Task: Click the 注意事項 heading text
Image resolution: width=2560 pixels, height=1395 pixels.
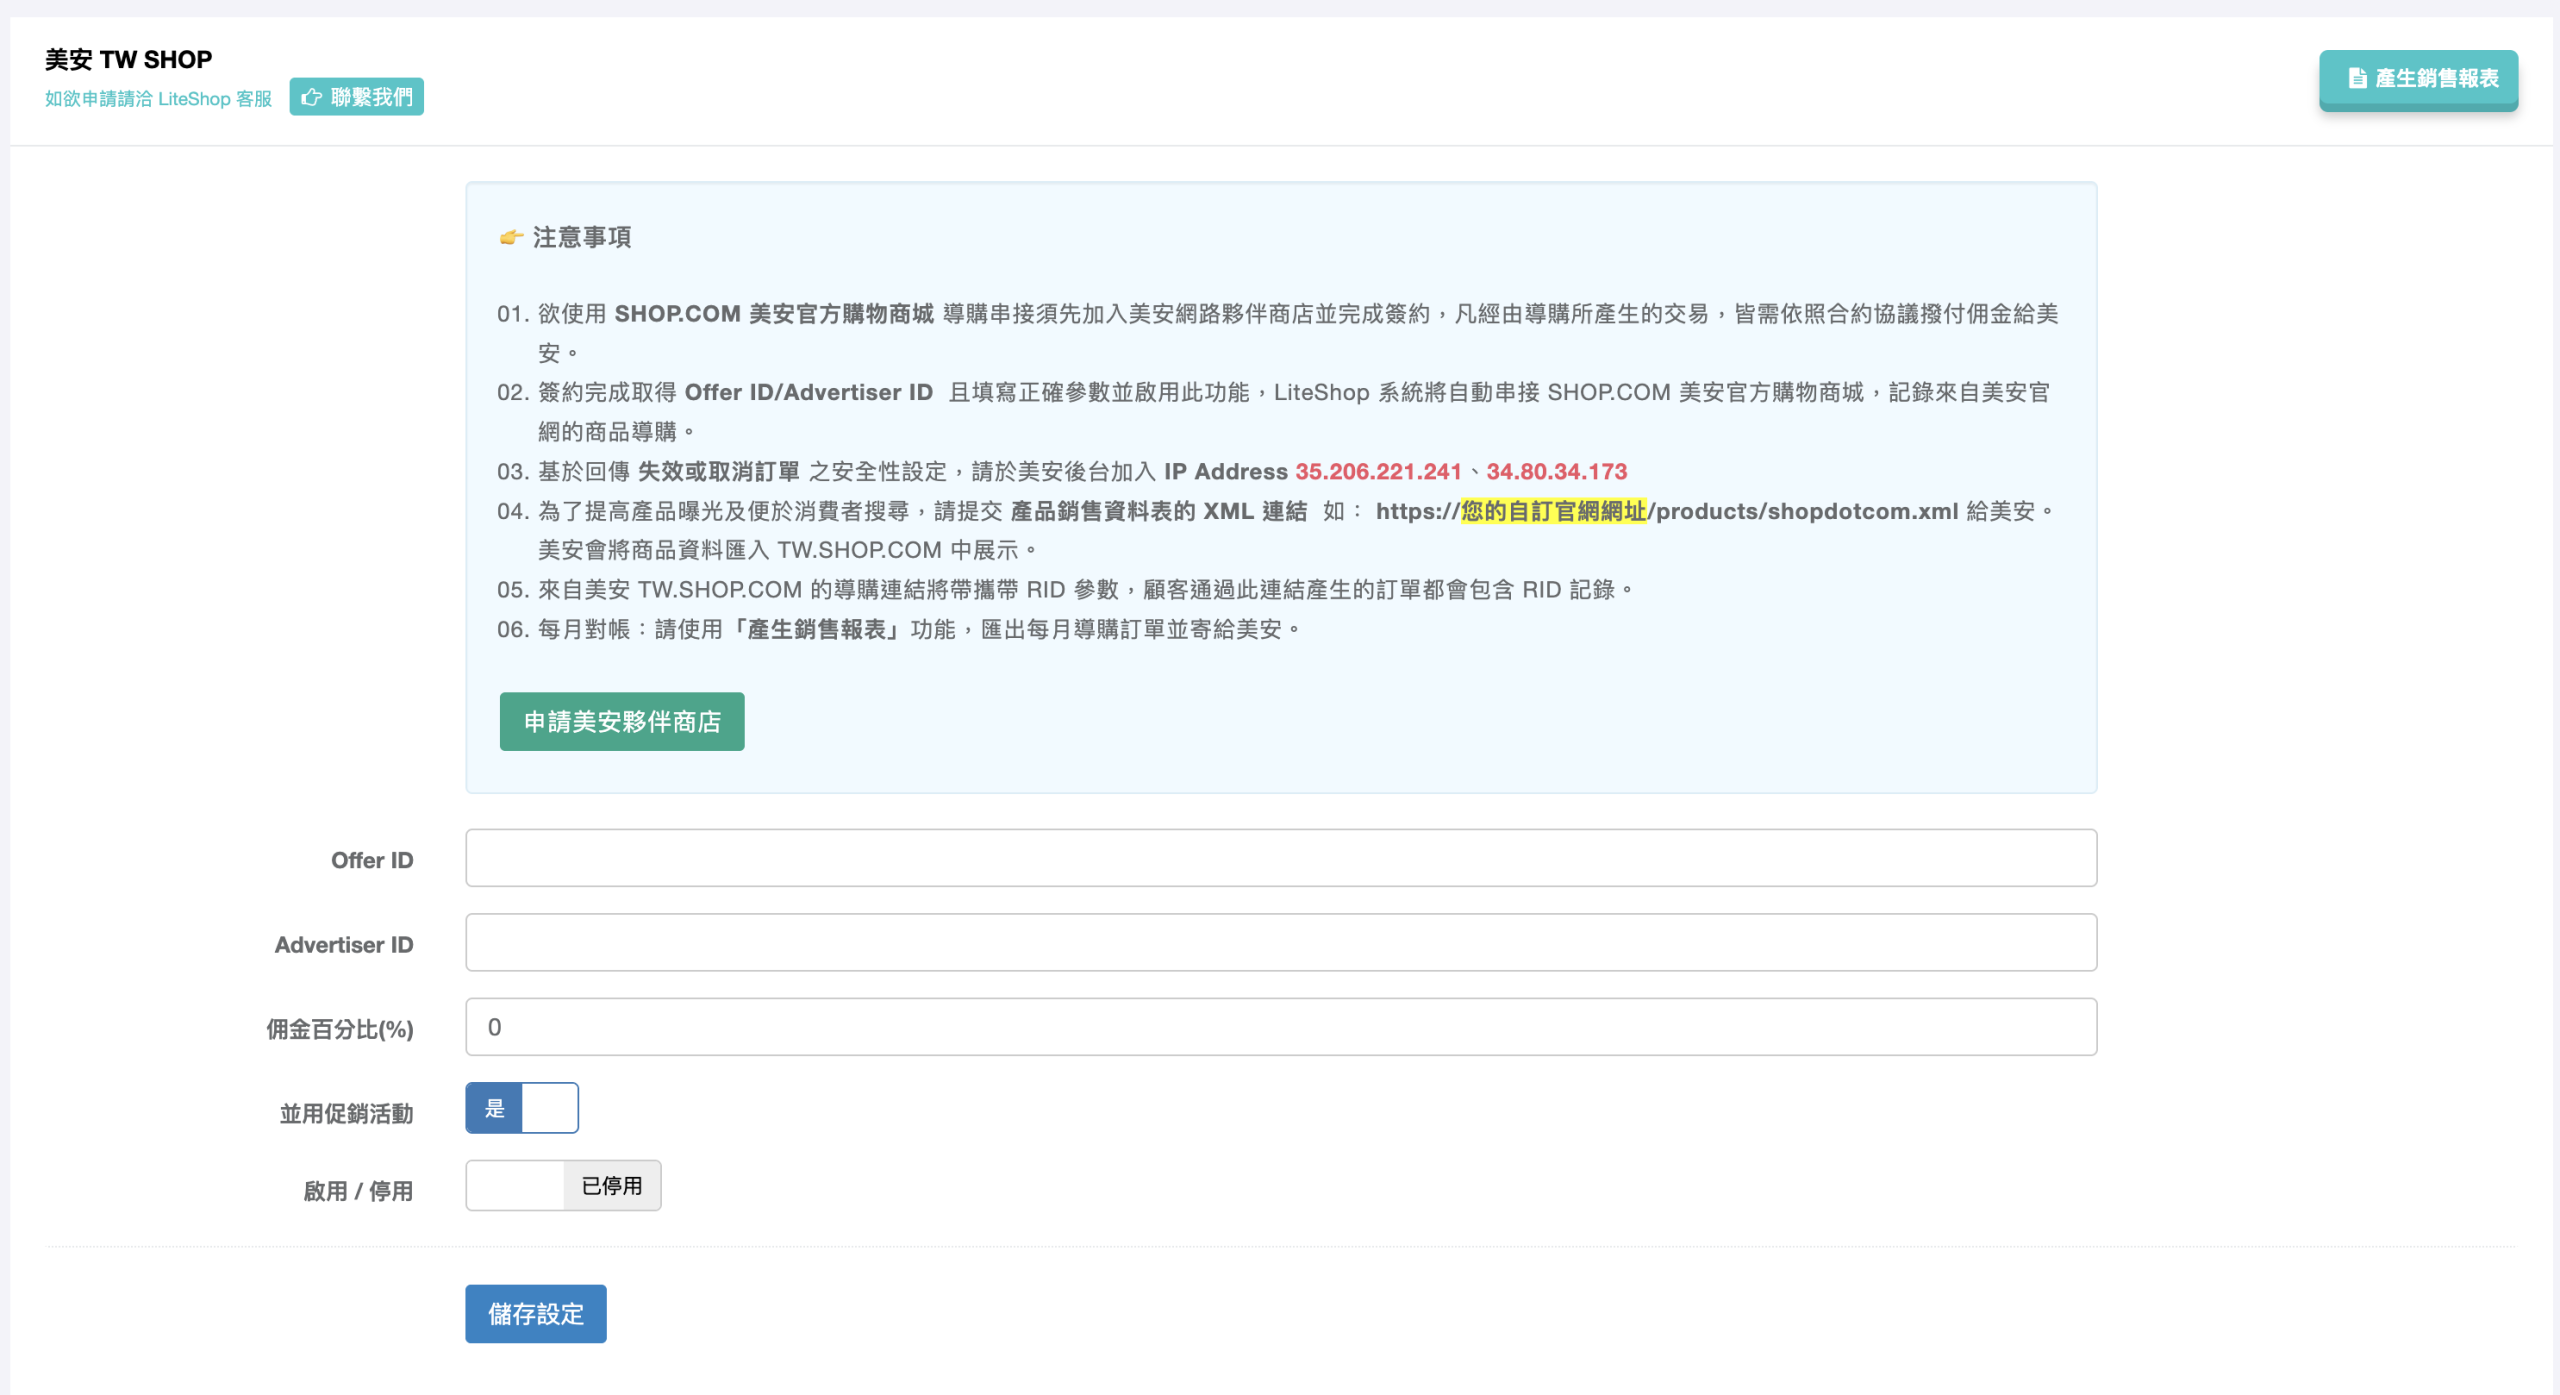Action: 582,237
